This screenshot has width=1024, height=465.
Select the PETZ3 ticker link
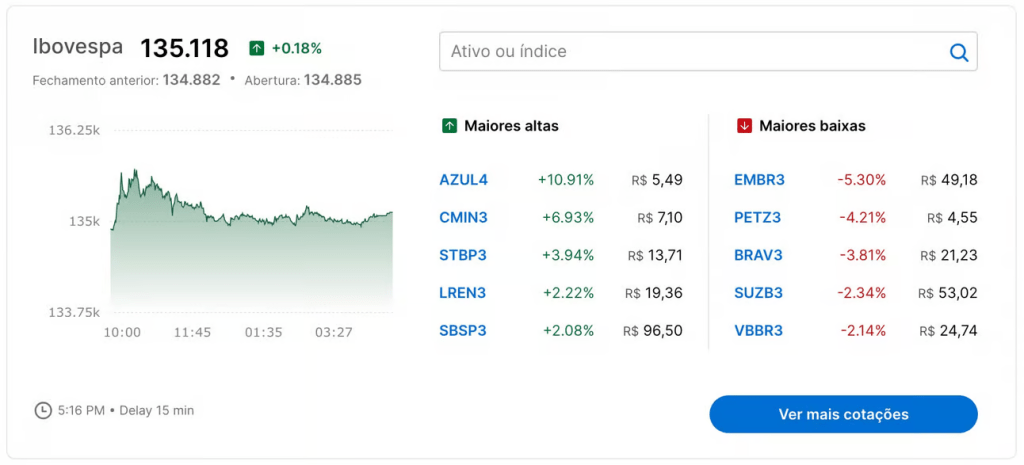[x=757, y=218]
